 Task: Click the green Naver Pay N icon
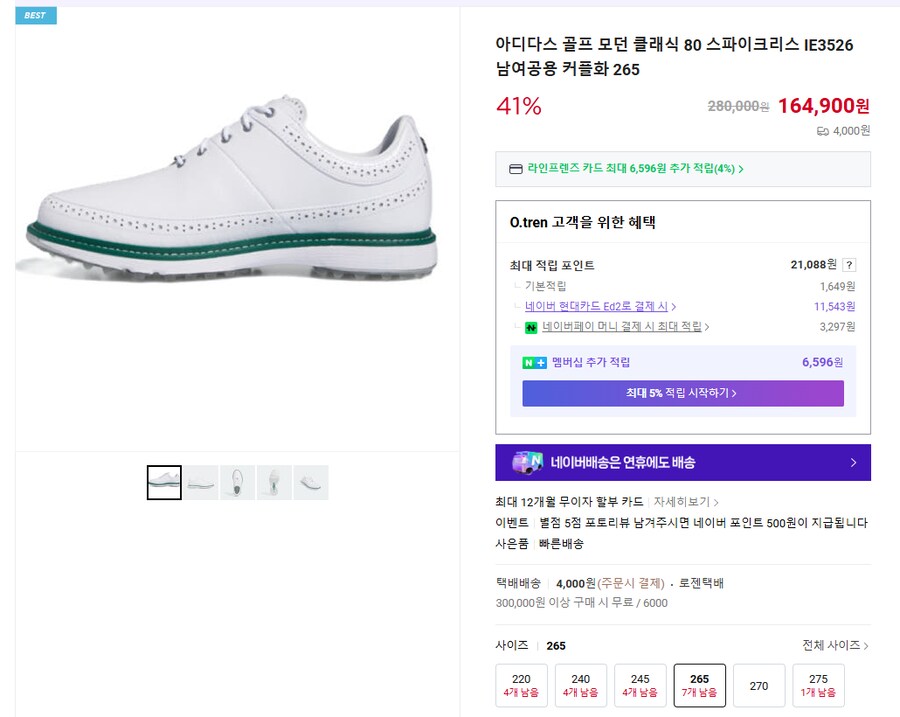[532, 327]
